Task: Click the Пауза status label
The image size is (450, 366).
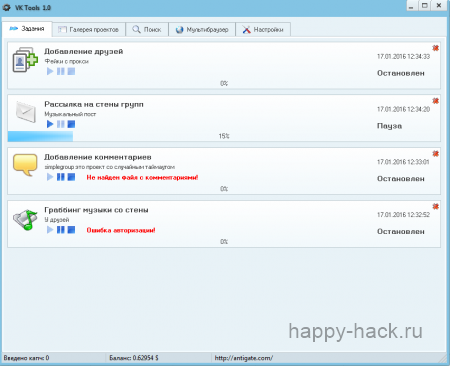Action: click(x=389, y=126)
